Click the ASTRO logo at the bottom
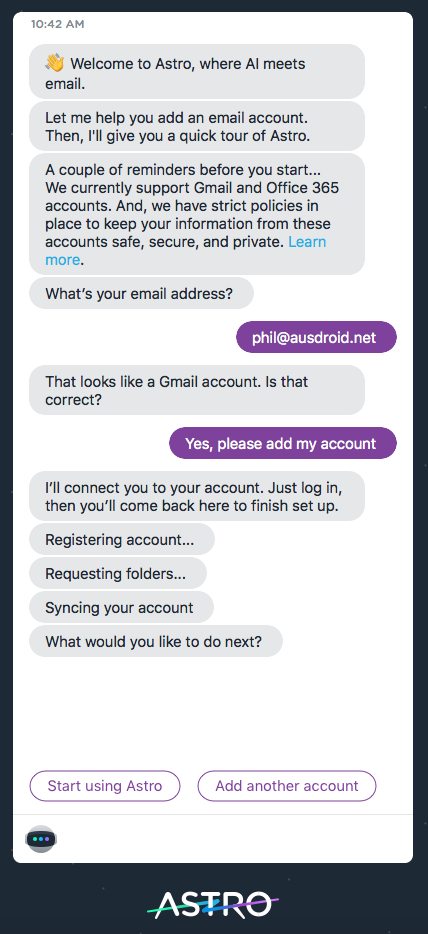The height and width of the screenshot is (934, 428). pos(213,904)
